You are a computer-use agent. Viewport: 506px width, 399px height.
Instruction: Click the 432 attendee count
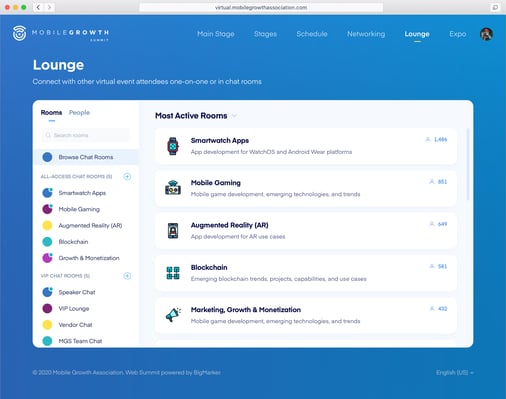tap(442, 309)
